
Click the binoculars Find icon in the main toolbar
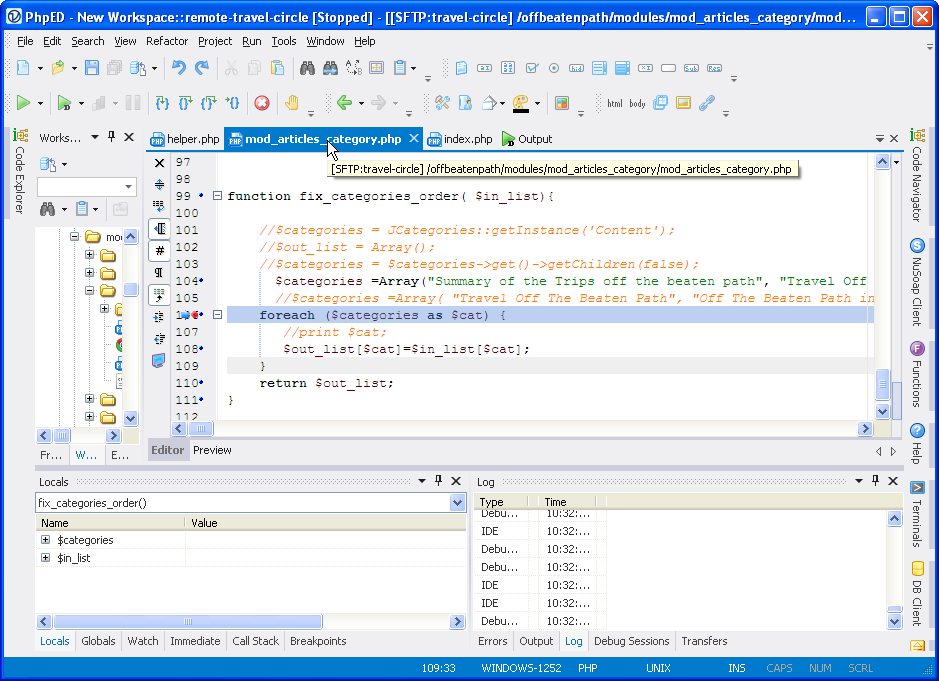307,68
